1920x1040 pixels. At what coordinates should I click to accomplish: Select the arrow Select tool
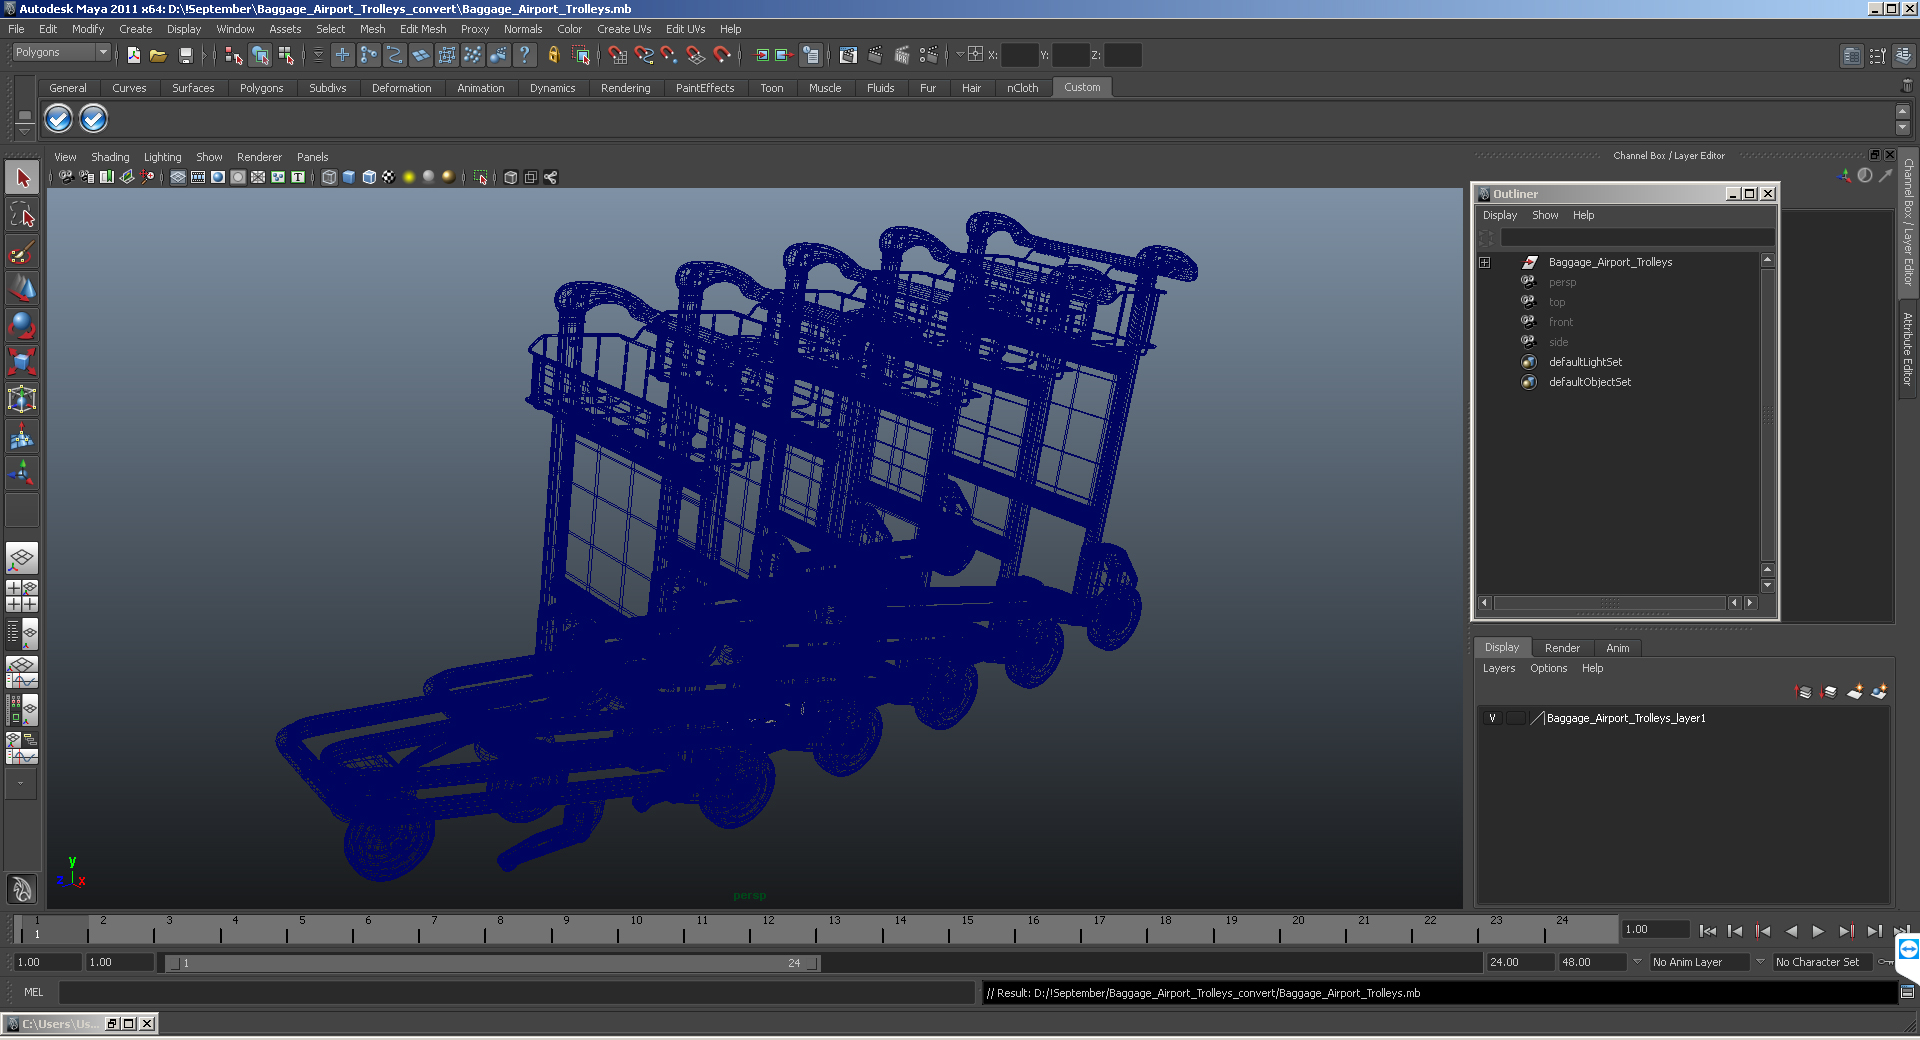point(22,178)
